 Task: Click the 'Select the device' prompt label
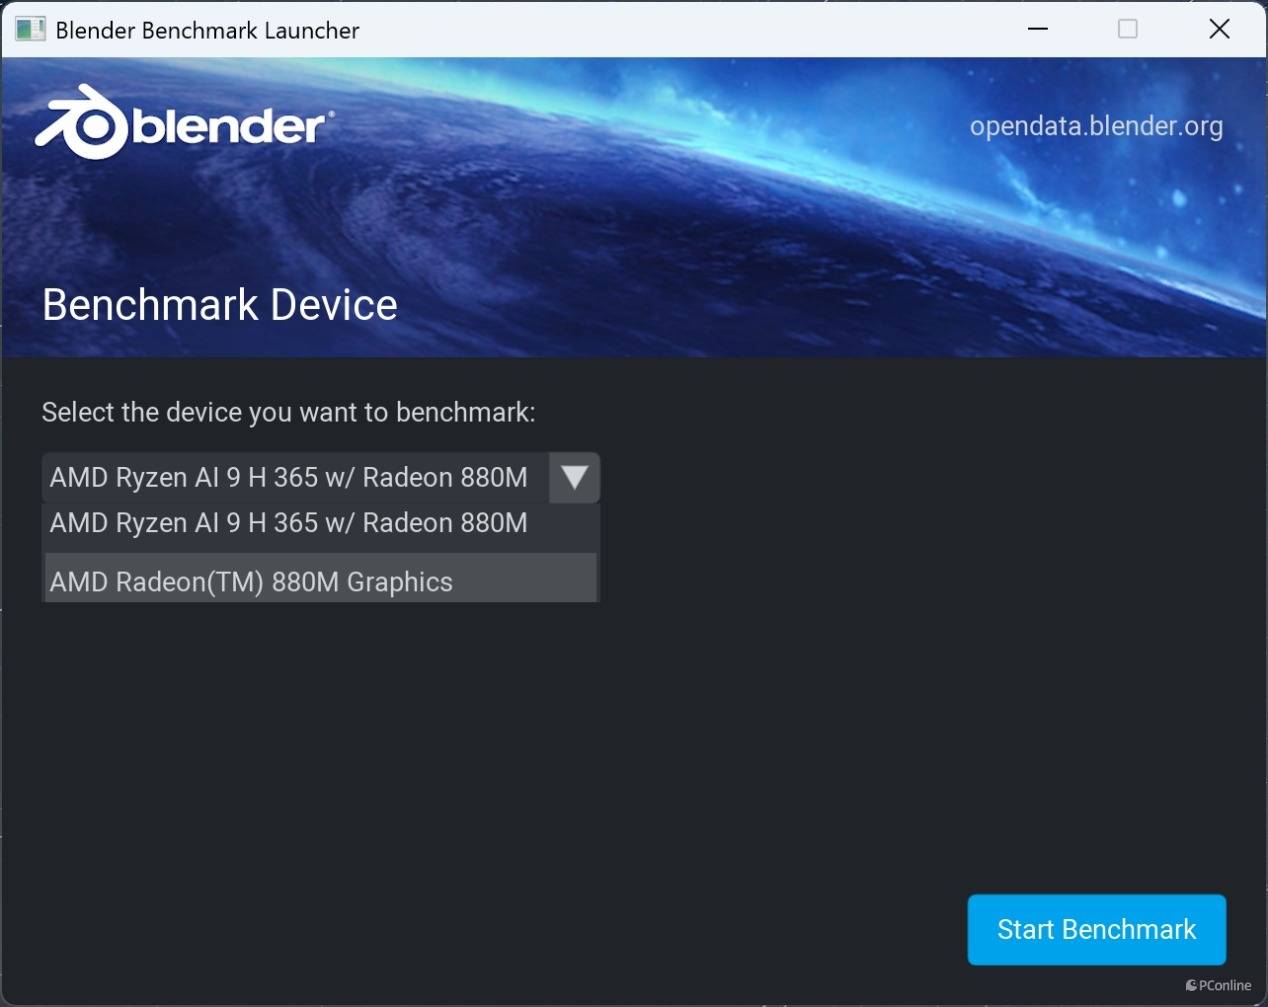tap(288, 412)
